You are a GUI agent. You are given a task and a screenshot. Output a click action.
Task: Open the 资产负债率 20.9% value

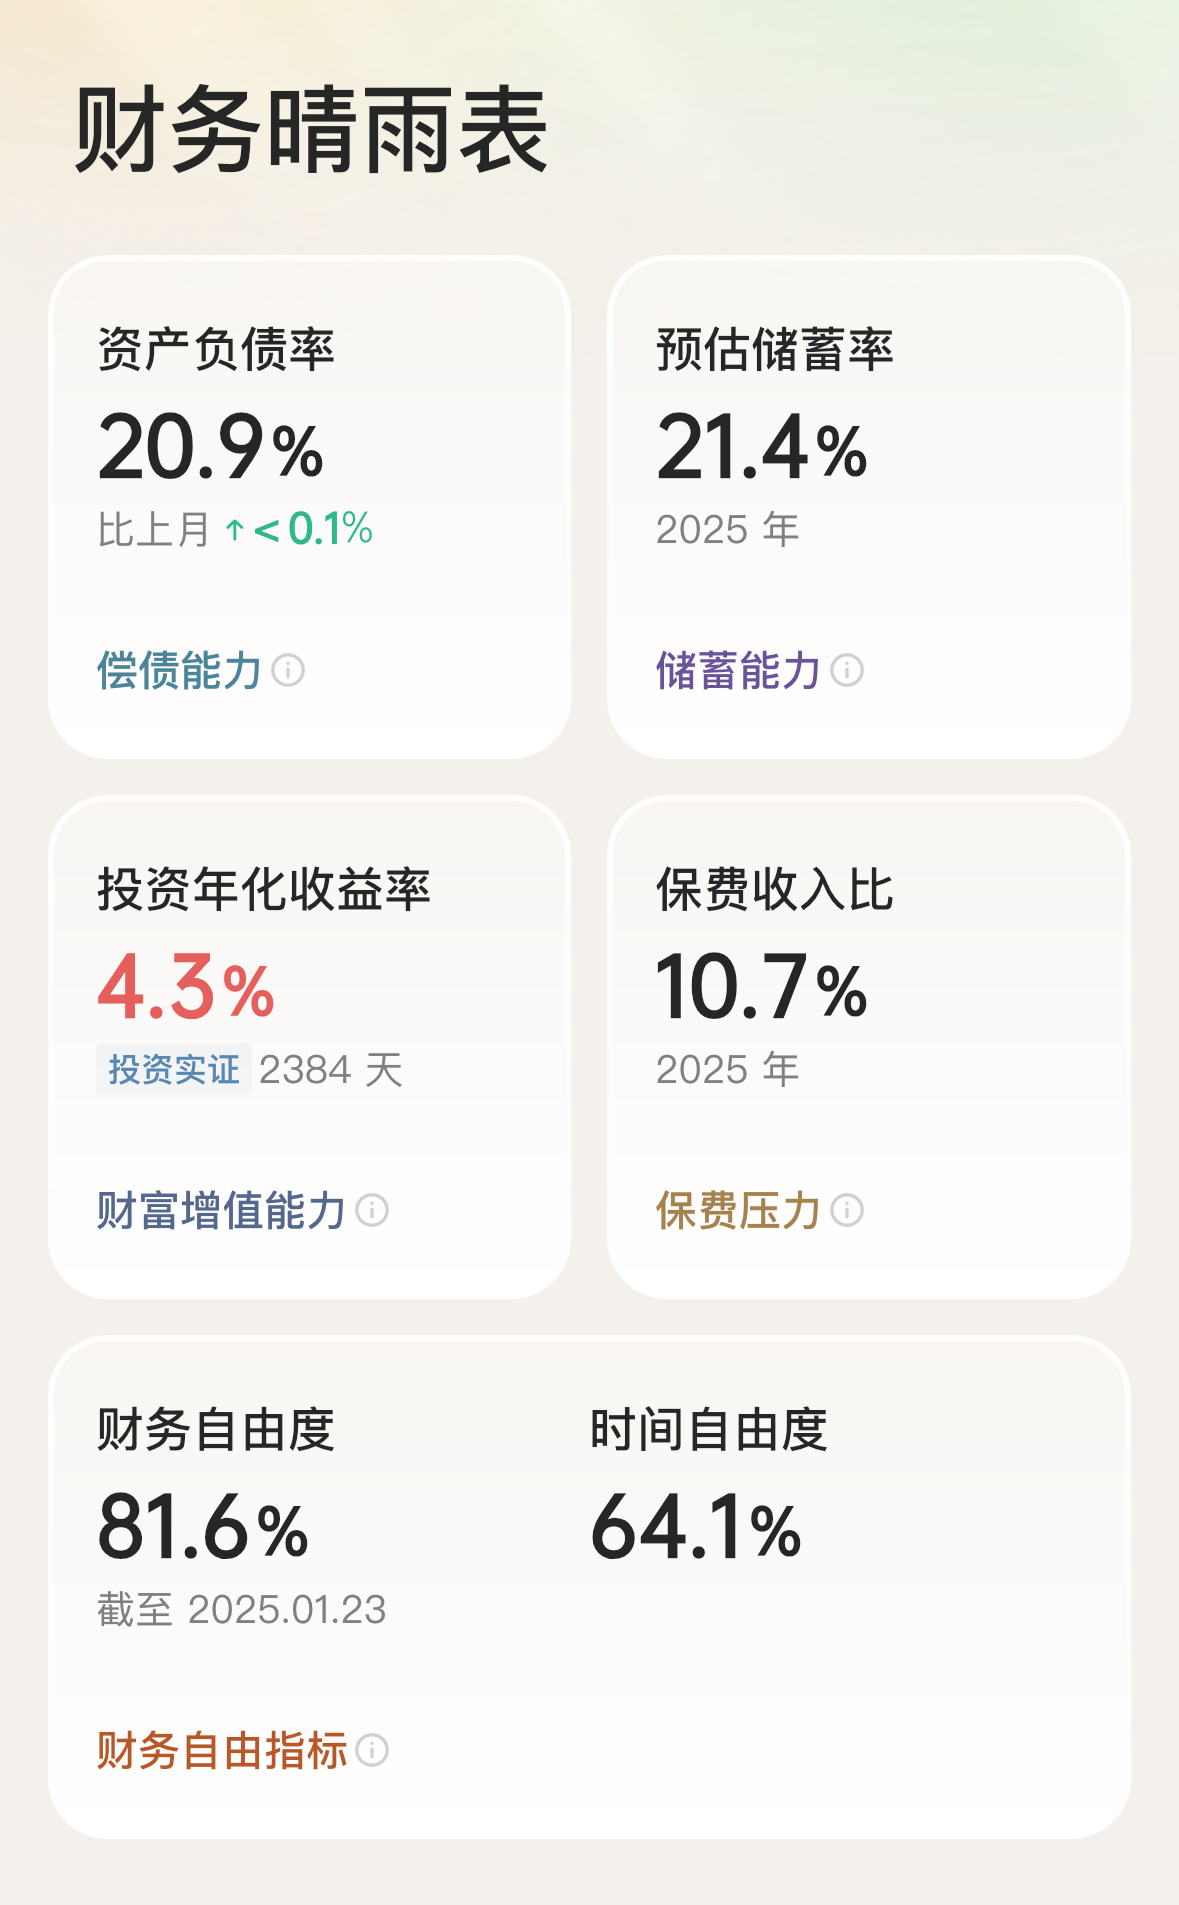coord(211,447)
